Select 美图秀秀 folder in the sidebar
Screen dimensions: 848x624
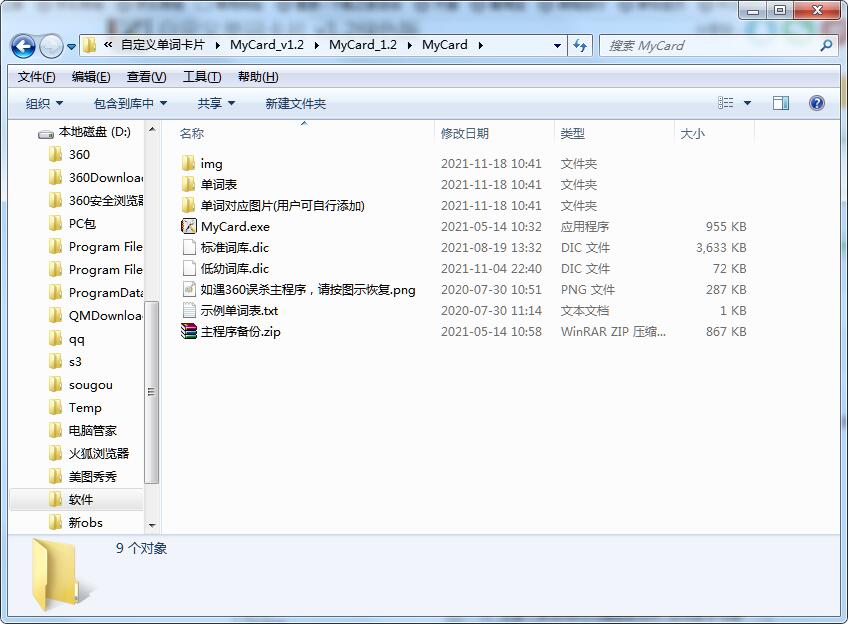[x=83, y=476]
